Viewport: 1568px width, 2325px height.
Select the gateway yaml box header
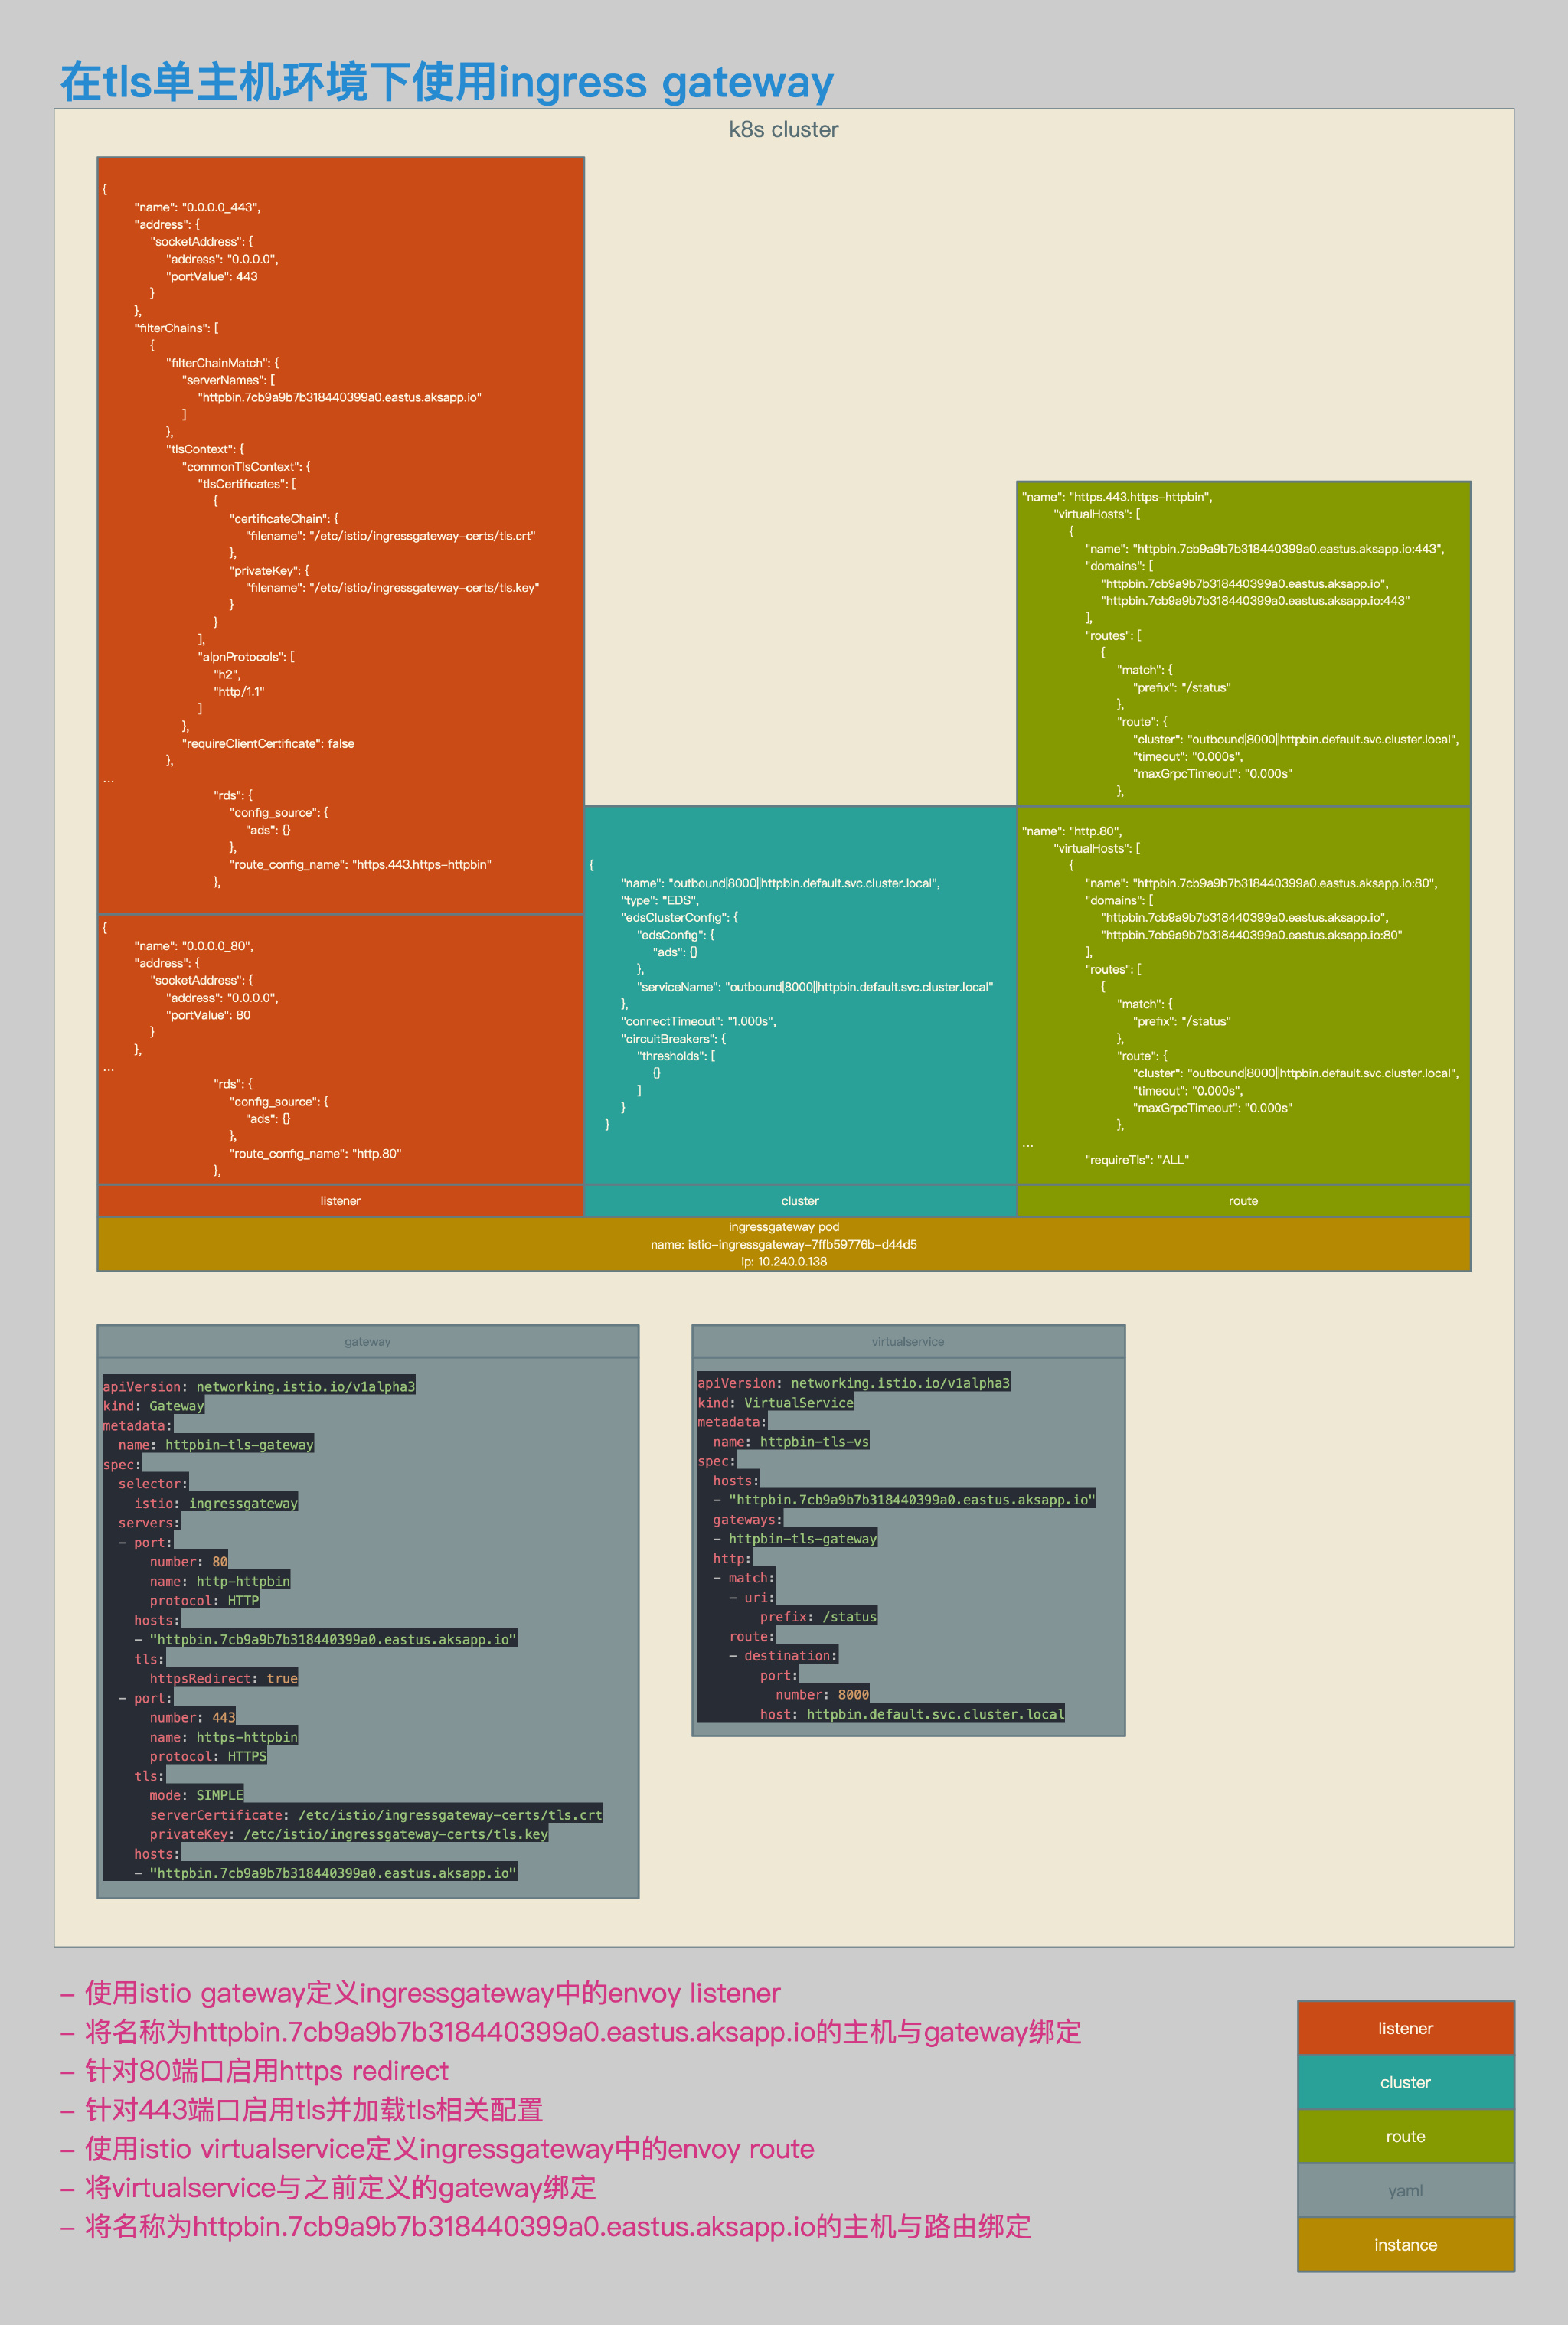[x=367, y=1342]
